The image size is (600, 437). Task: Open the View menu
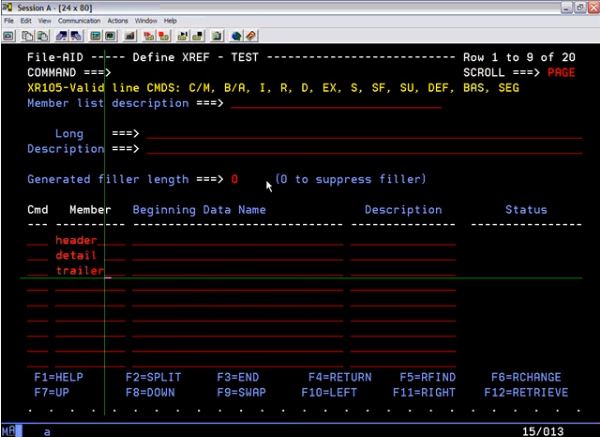(44, 21)
